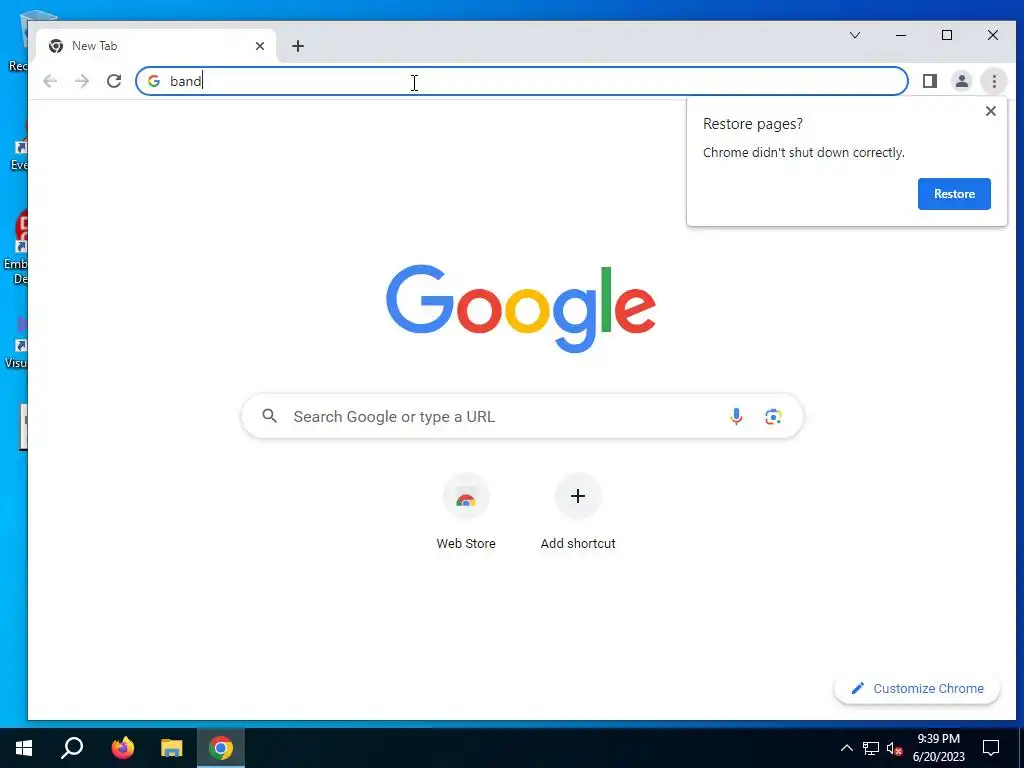This screenshot has height=768, width=1024.
Task: Start voice search with microphone icon
Action: tap(736, 416)
